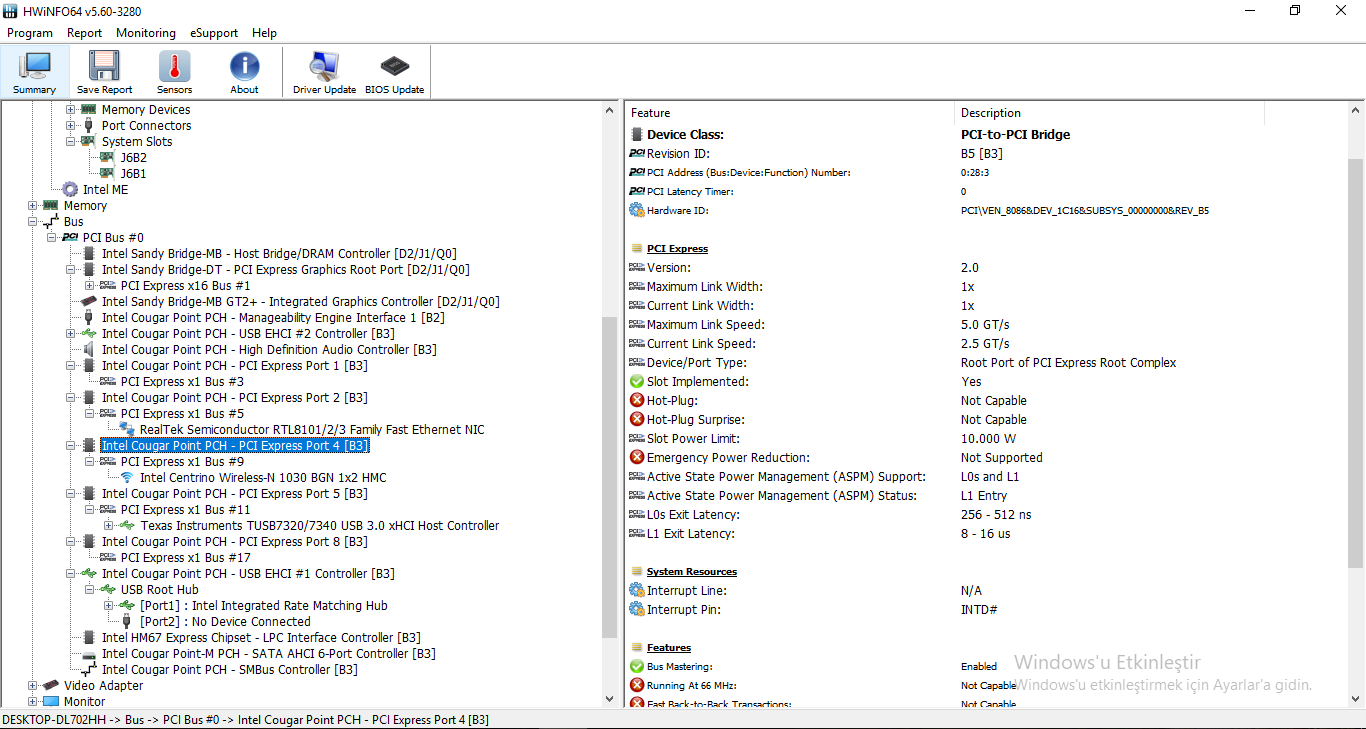Expand the Monitor tree node
1366x729 pixels.
pos(33,701)
